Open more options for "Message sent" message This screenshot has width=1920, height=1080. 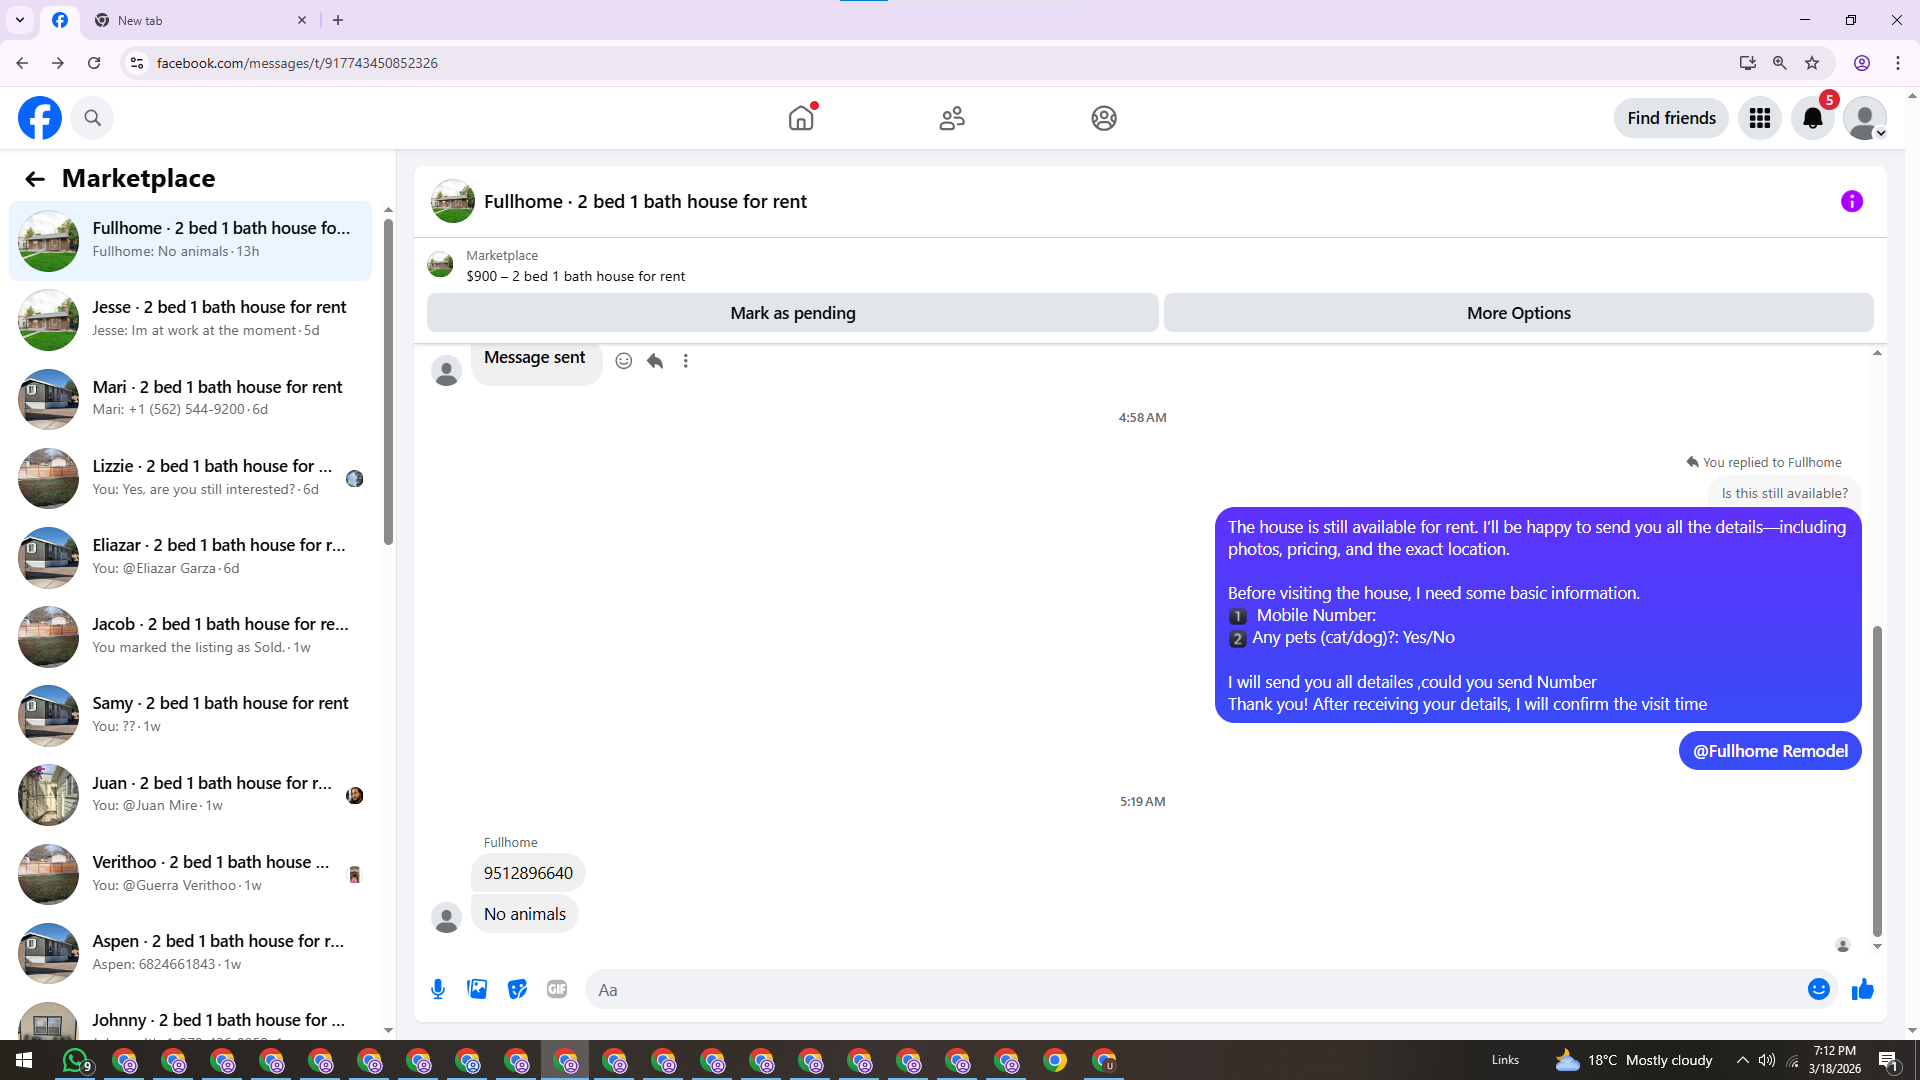point(686,361)
